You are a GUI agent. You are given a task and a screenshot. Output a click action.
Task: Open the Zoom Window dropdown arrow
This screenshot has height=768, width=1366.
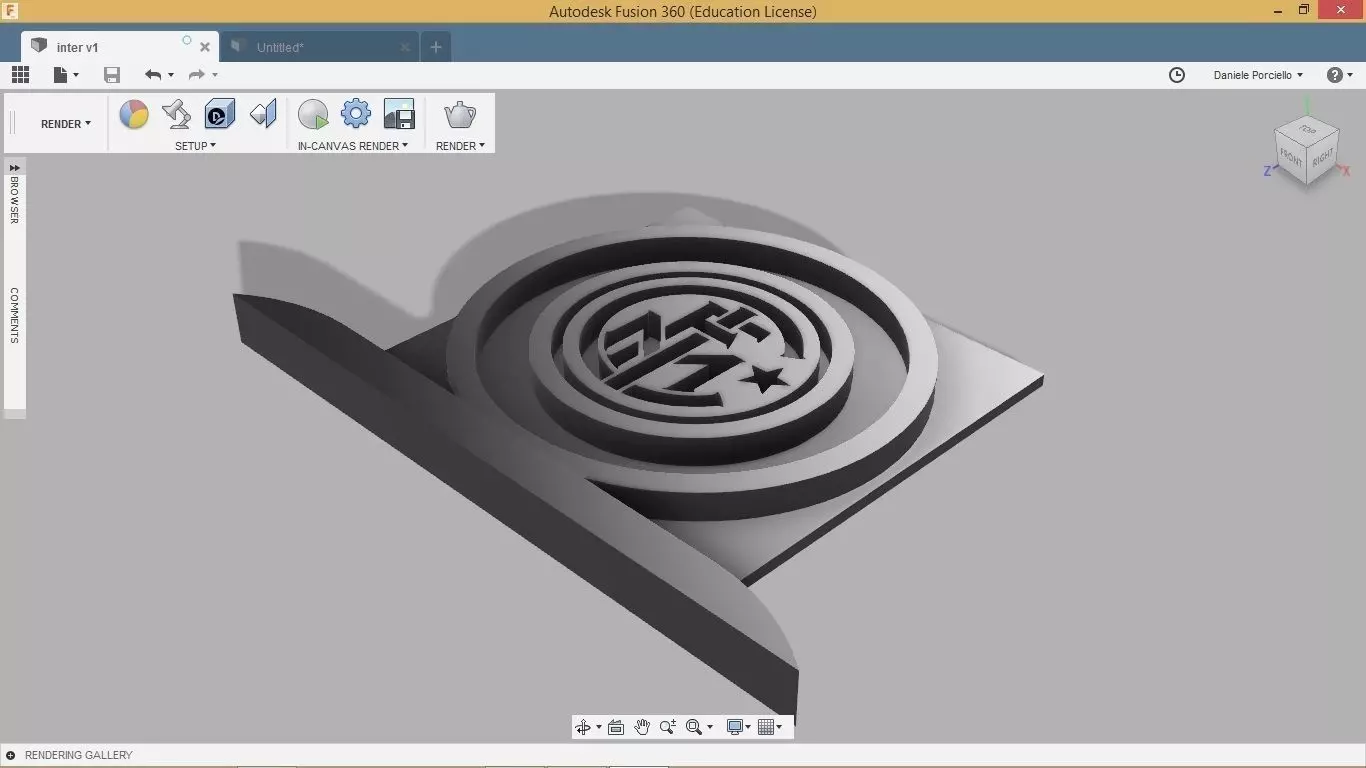(710, 728)
